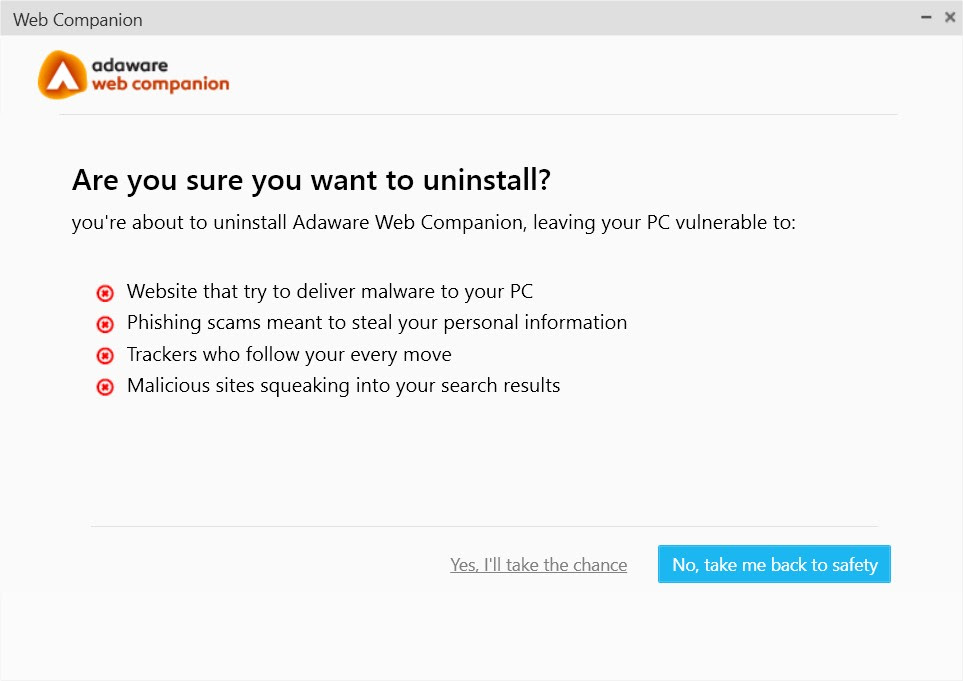The width and height of the screenshot is (963, 681).
Task: Click the orange 'web companion' logo wording
Action: (x=160, y=84)
